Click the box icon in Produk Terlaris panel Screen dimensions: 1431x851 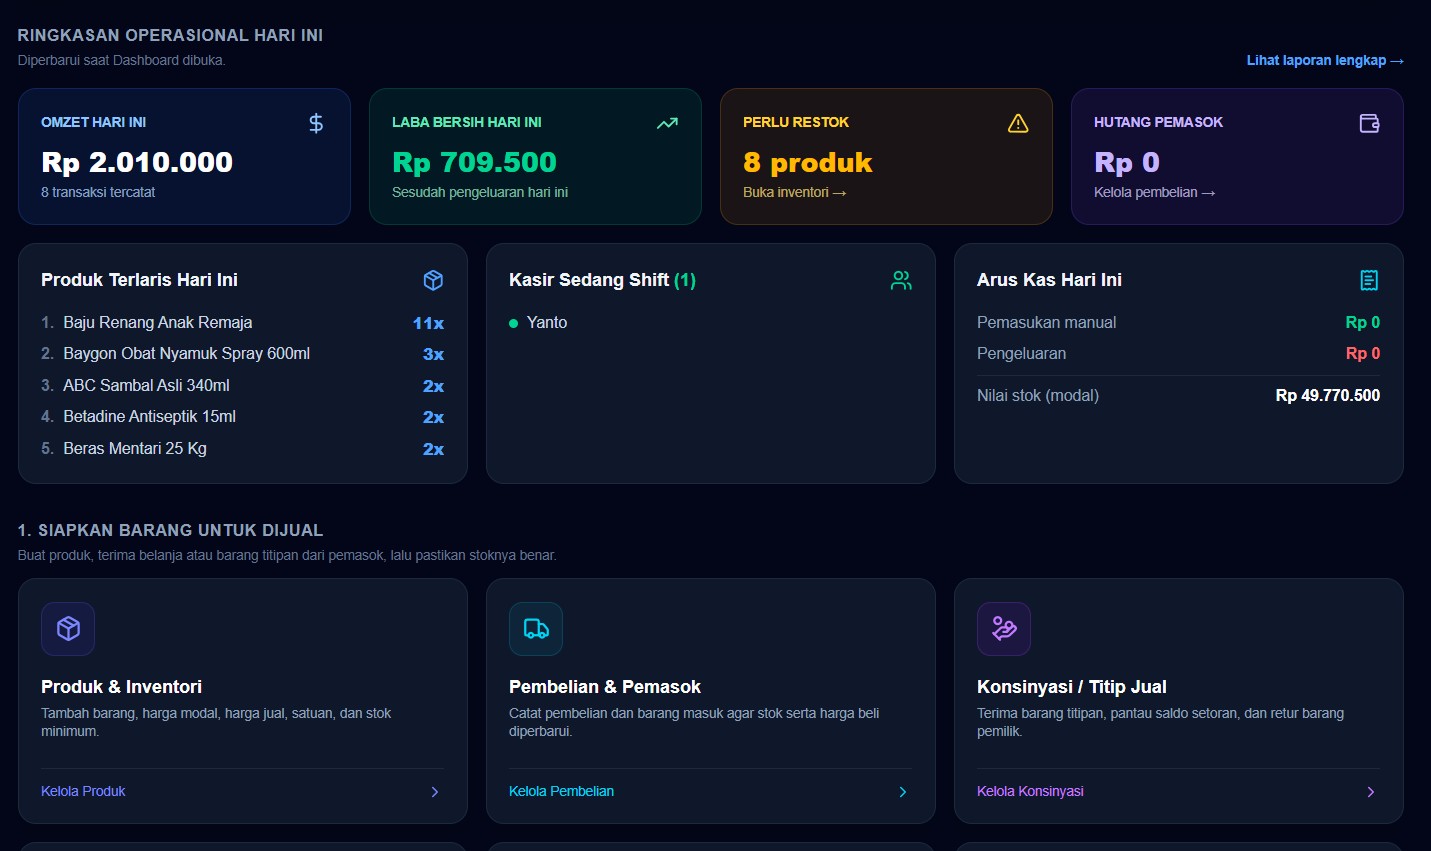[x=433, y=280]
